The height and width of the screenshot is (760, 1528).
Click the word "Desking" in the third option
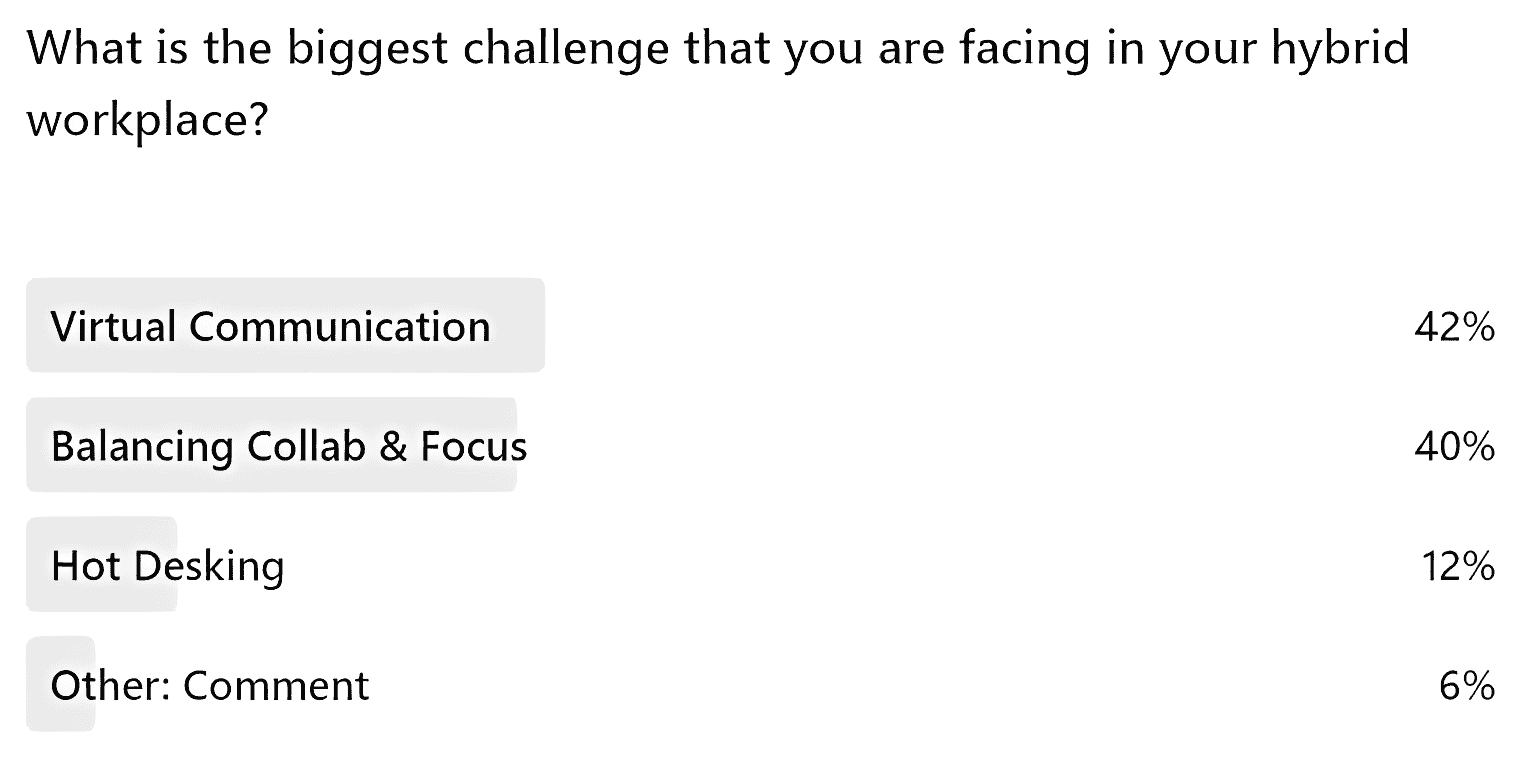tap(208, 567)
